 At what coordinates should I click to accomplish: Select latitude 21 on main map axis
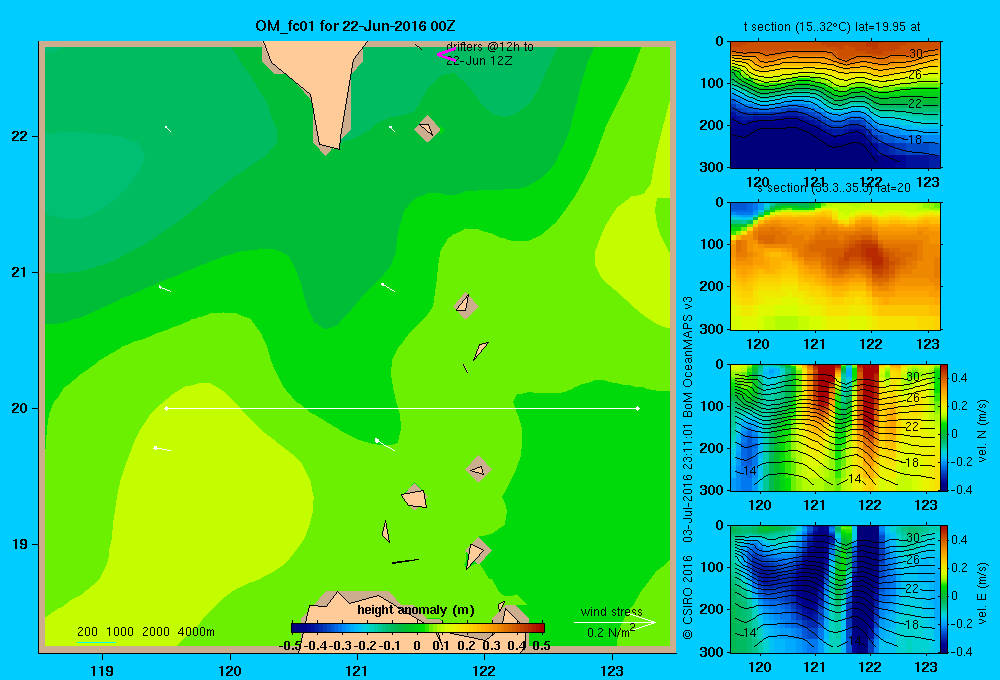pyautogui.click(x=20, y=272)
